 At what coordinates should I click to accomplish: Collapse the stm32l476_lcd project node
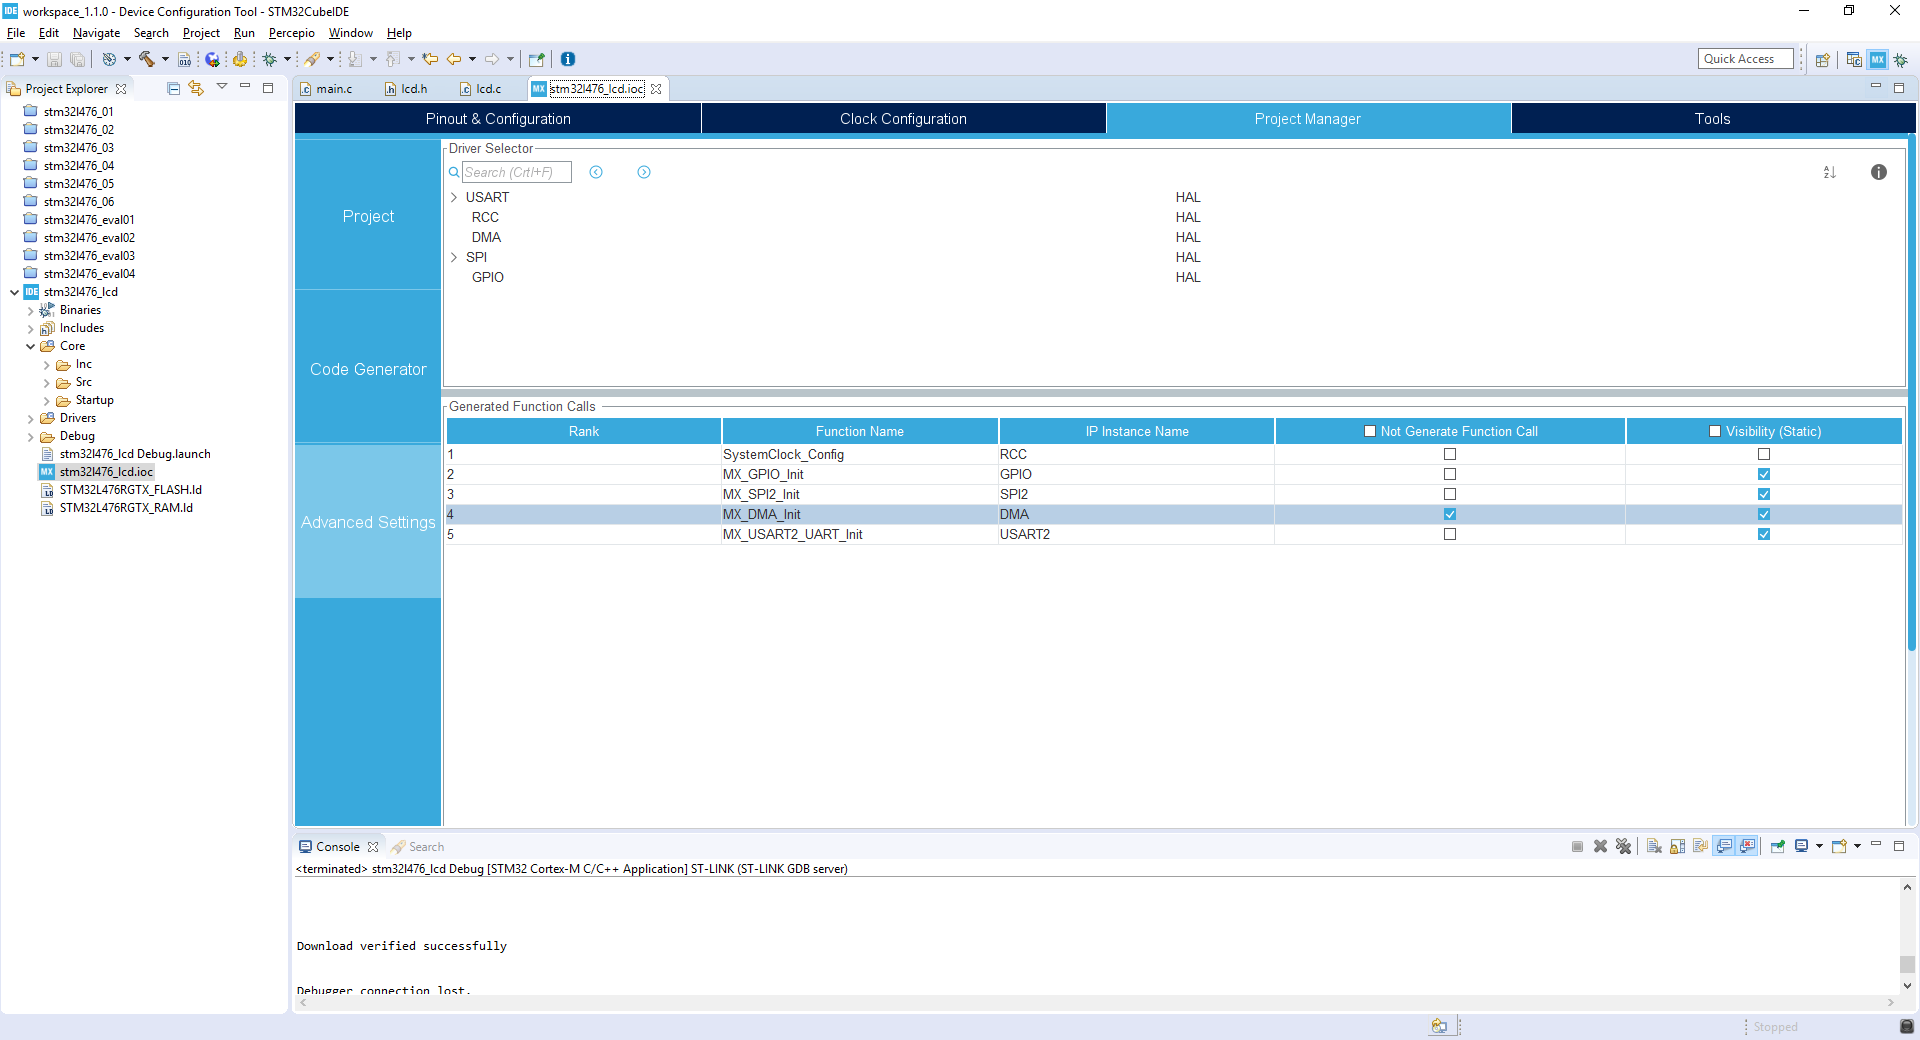pos(14,292)
